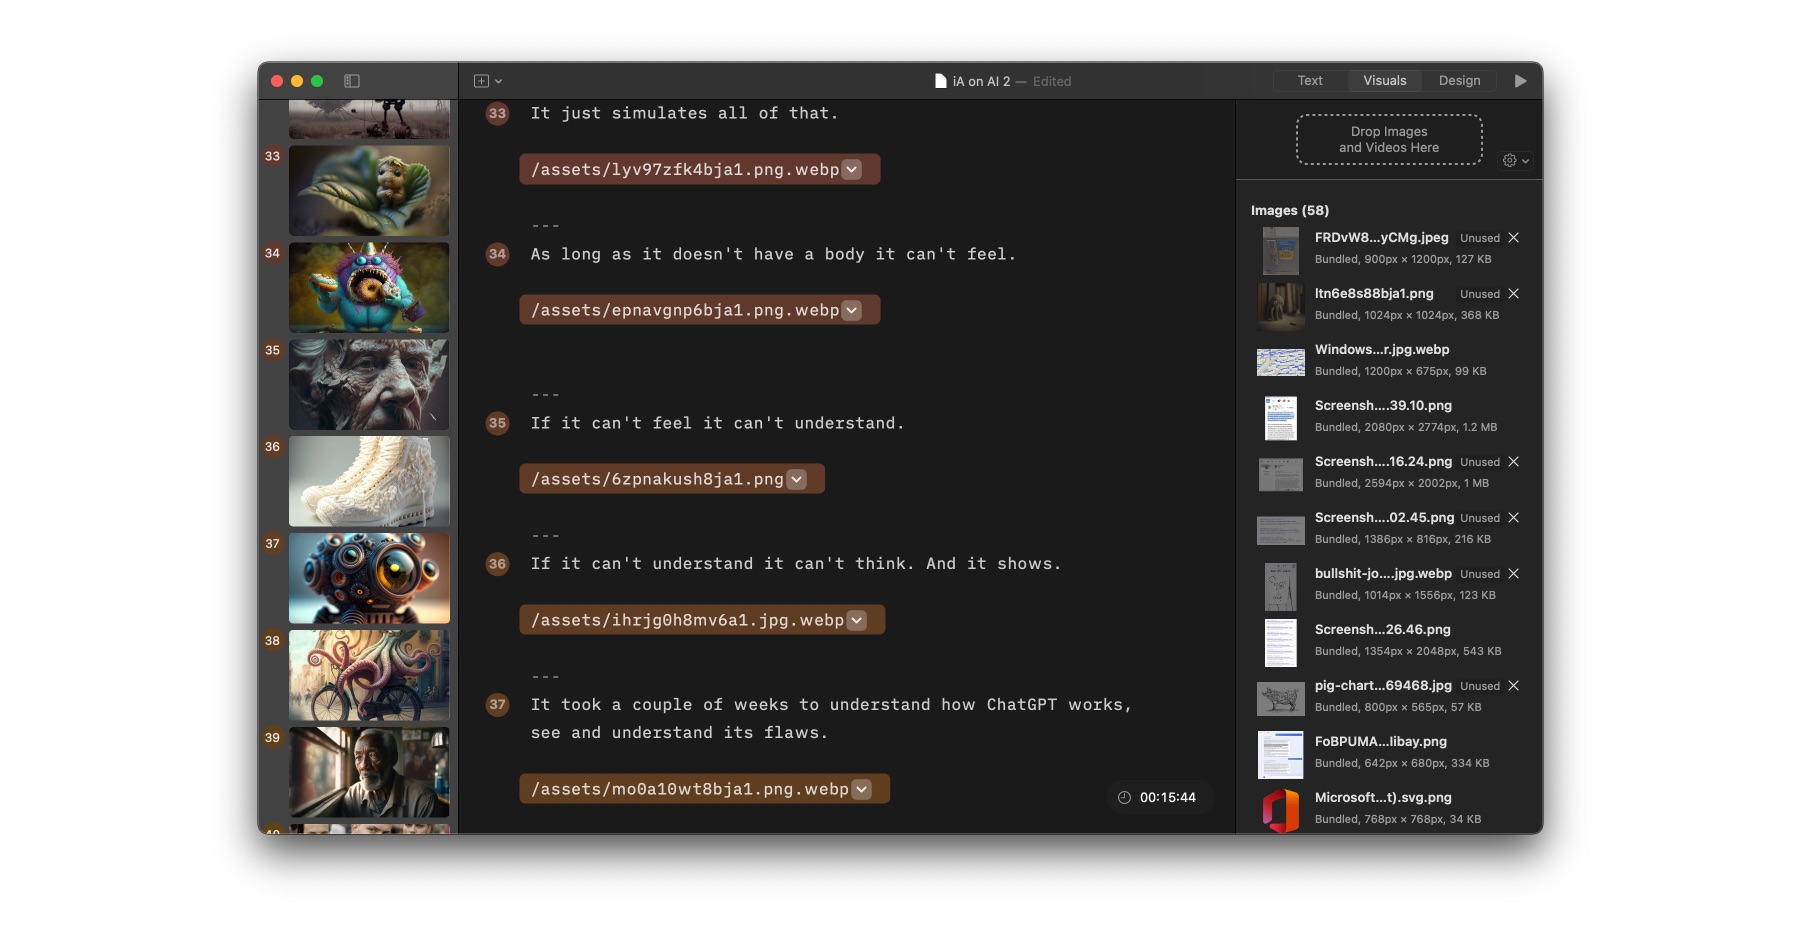Click the file name FRDvW8...yCMg.jpeg
Viewport: 1801px width, 932px height.
[x=1381, y=238]
